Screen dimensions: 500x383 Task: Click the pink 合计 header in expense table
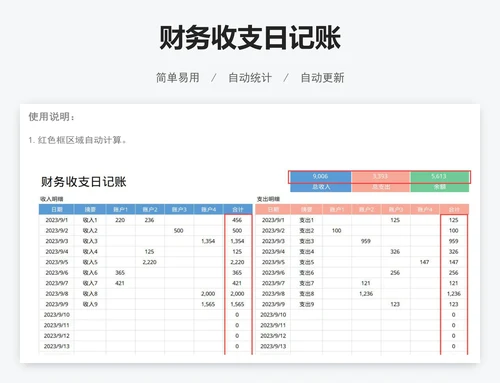[x=454, y=209]
